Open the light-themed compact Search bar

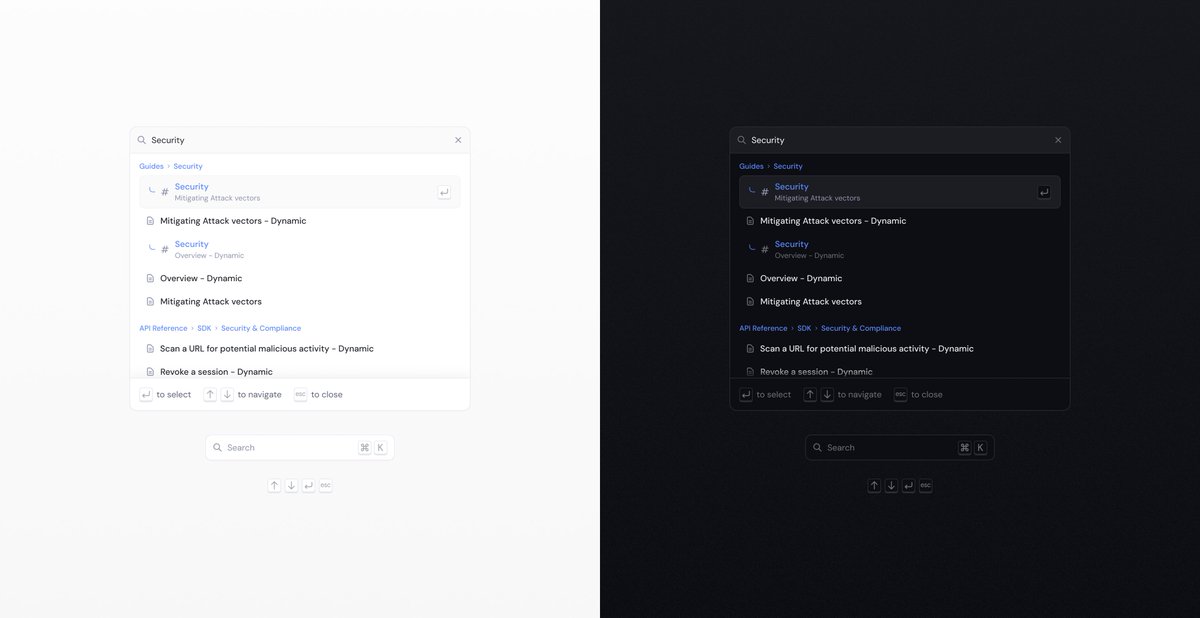(300, 448)
